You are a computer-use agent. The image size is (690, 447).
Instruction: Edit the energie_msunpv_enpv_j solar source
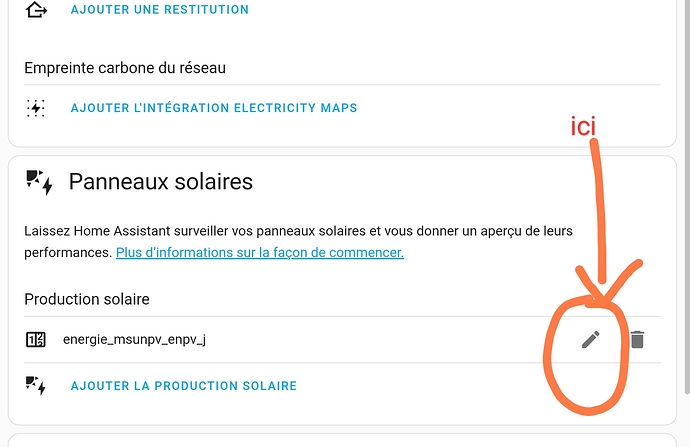(591, 340)
